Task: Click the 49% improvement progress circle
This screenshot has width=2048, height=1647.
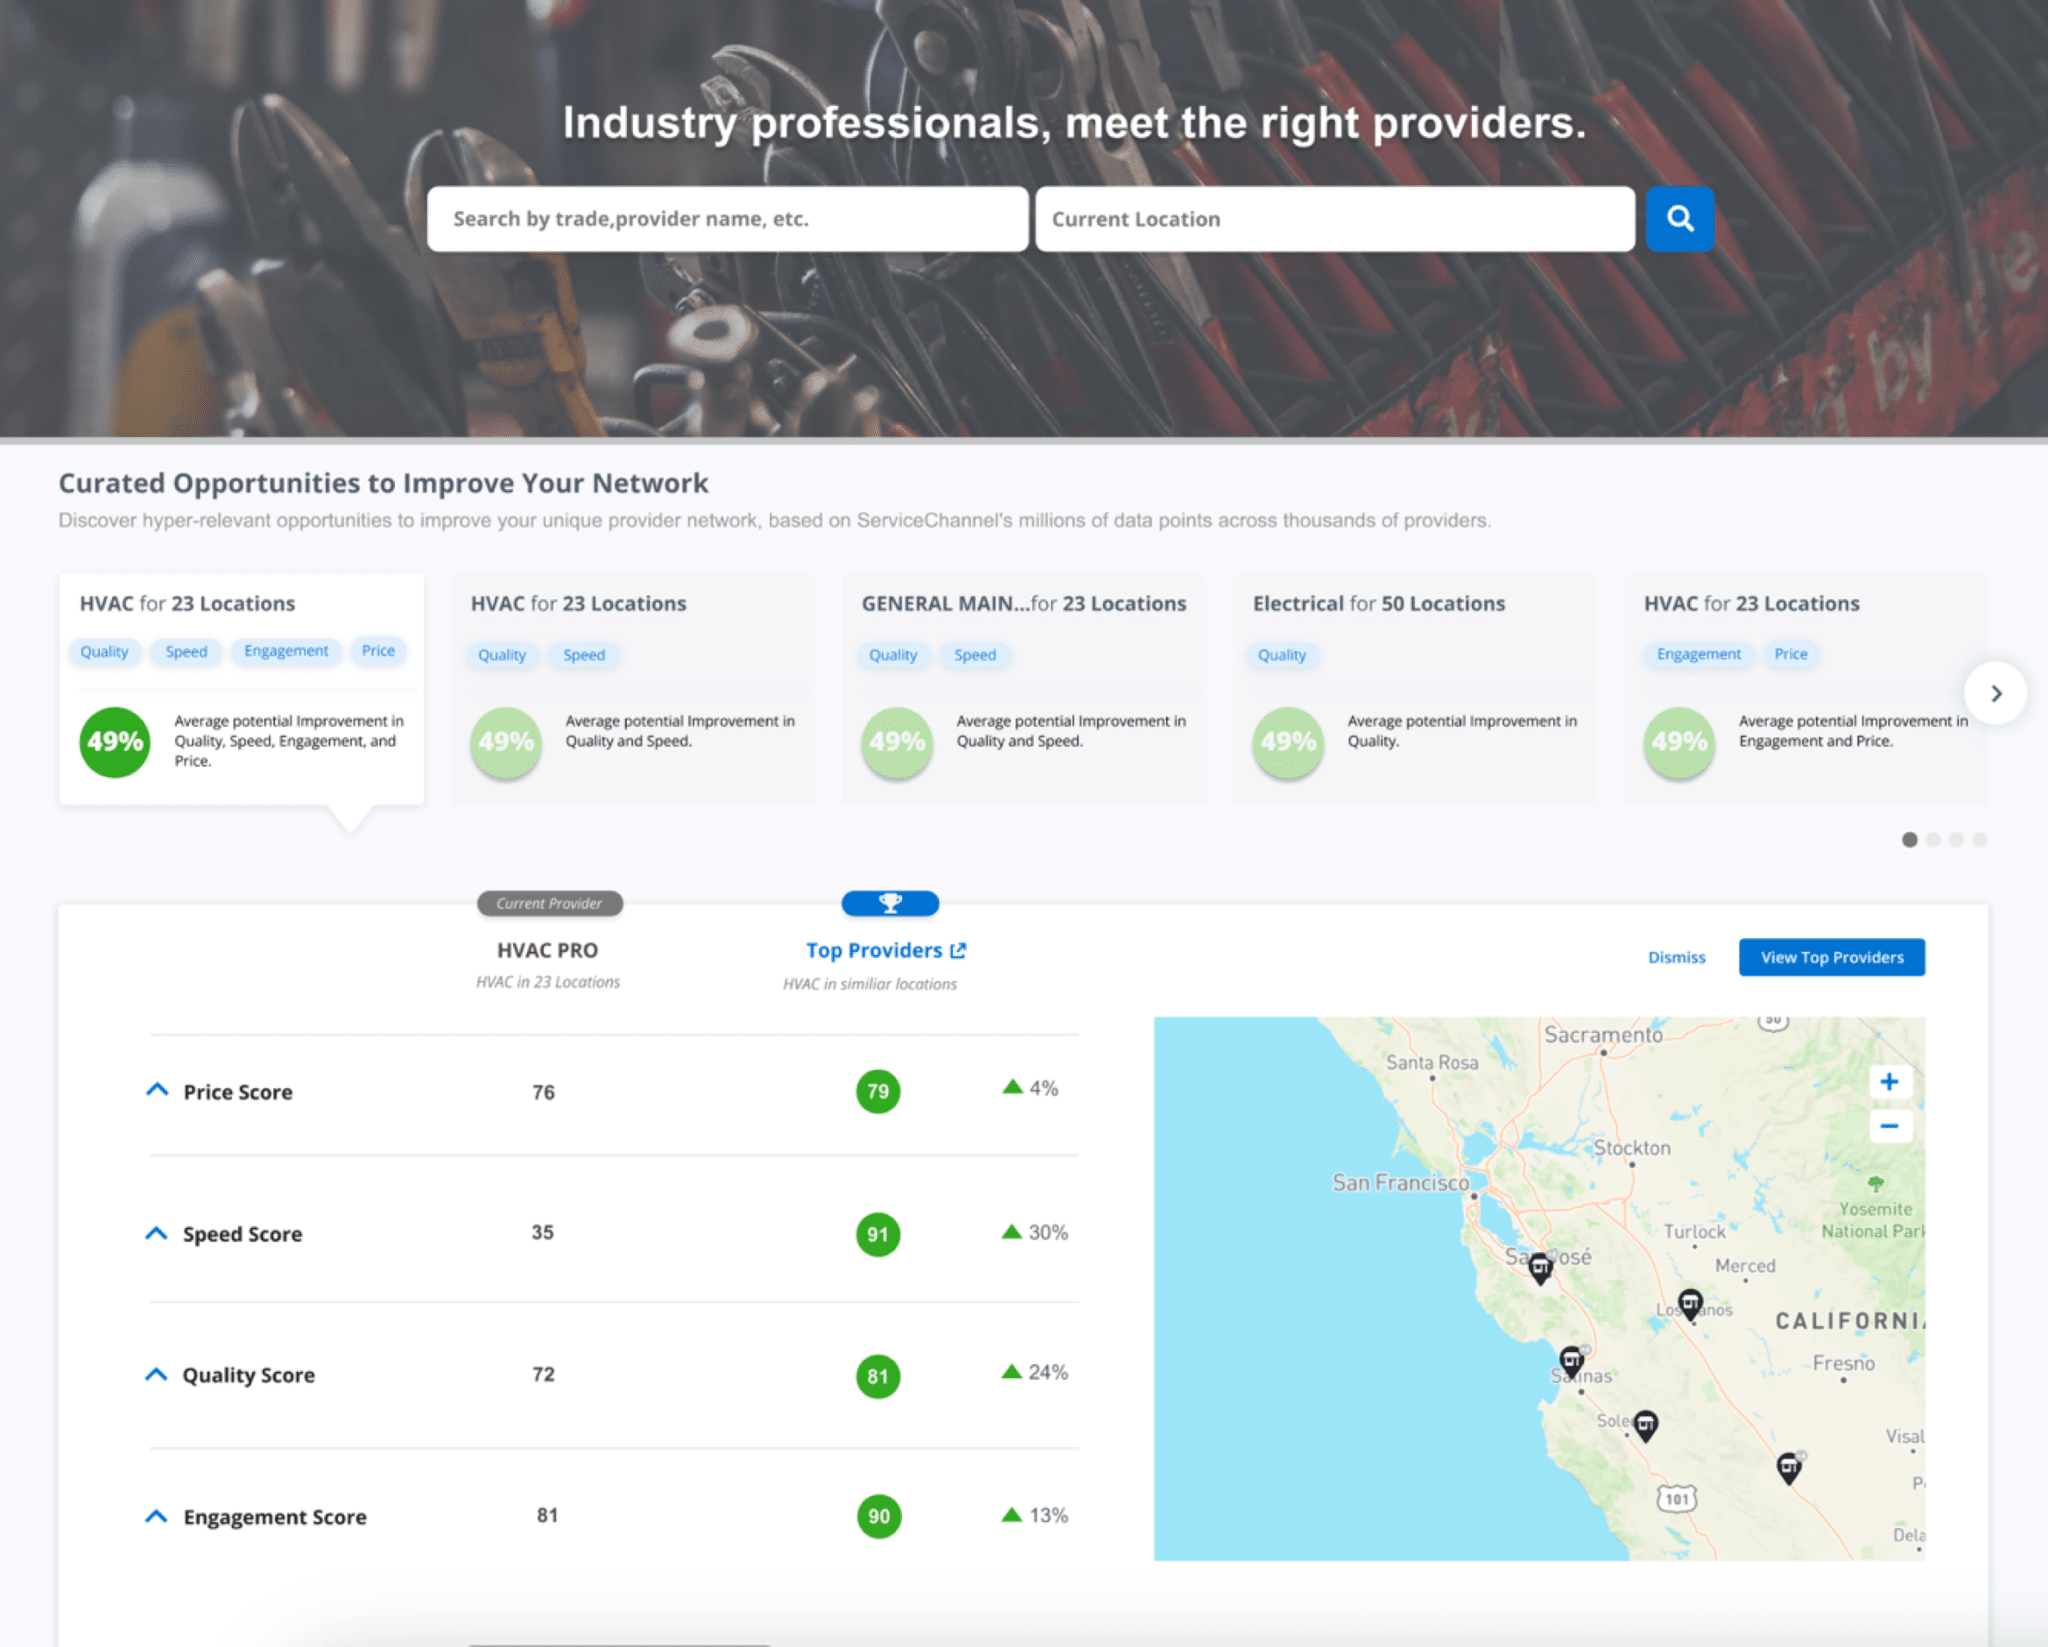Action: pos(114,741)
